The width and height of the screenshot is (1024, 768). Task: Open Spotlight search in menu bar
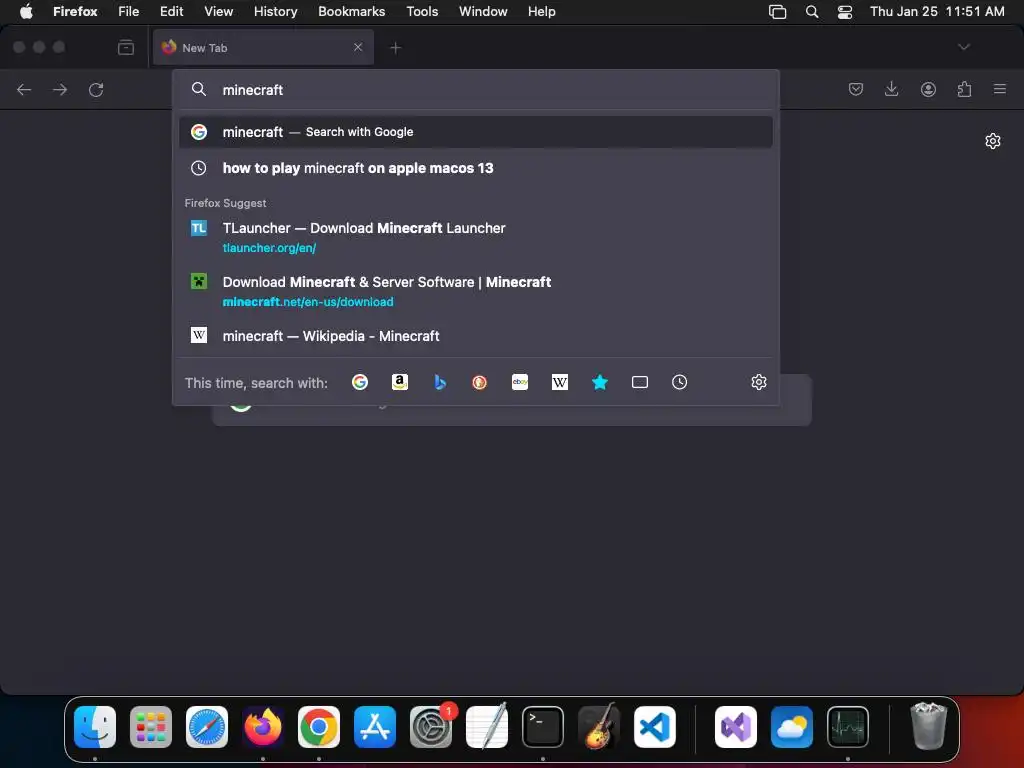coord(812,11)
